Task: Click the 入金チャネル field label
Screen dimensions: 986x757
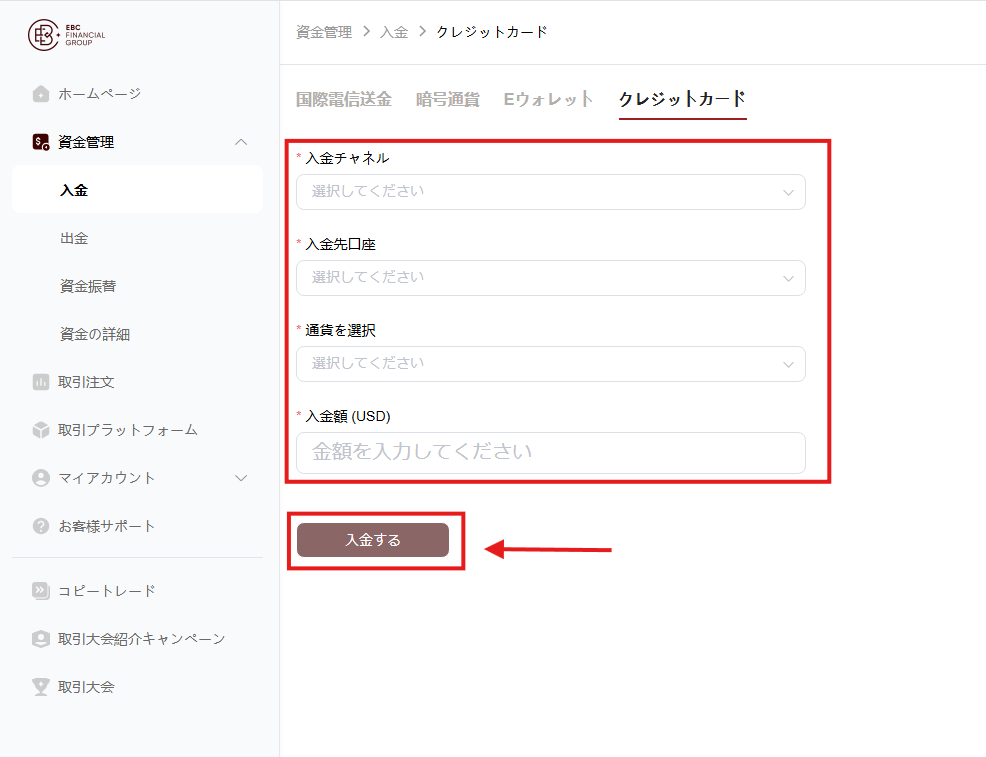Action: (x=347, y=158)
